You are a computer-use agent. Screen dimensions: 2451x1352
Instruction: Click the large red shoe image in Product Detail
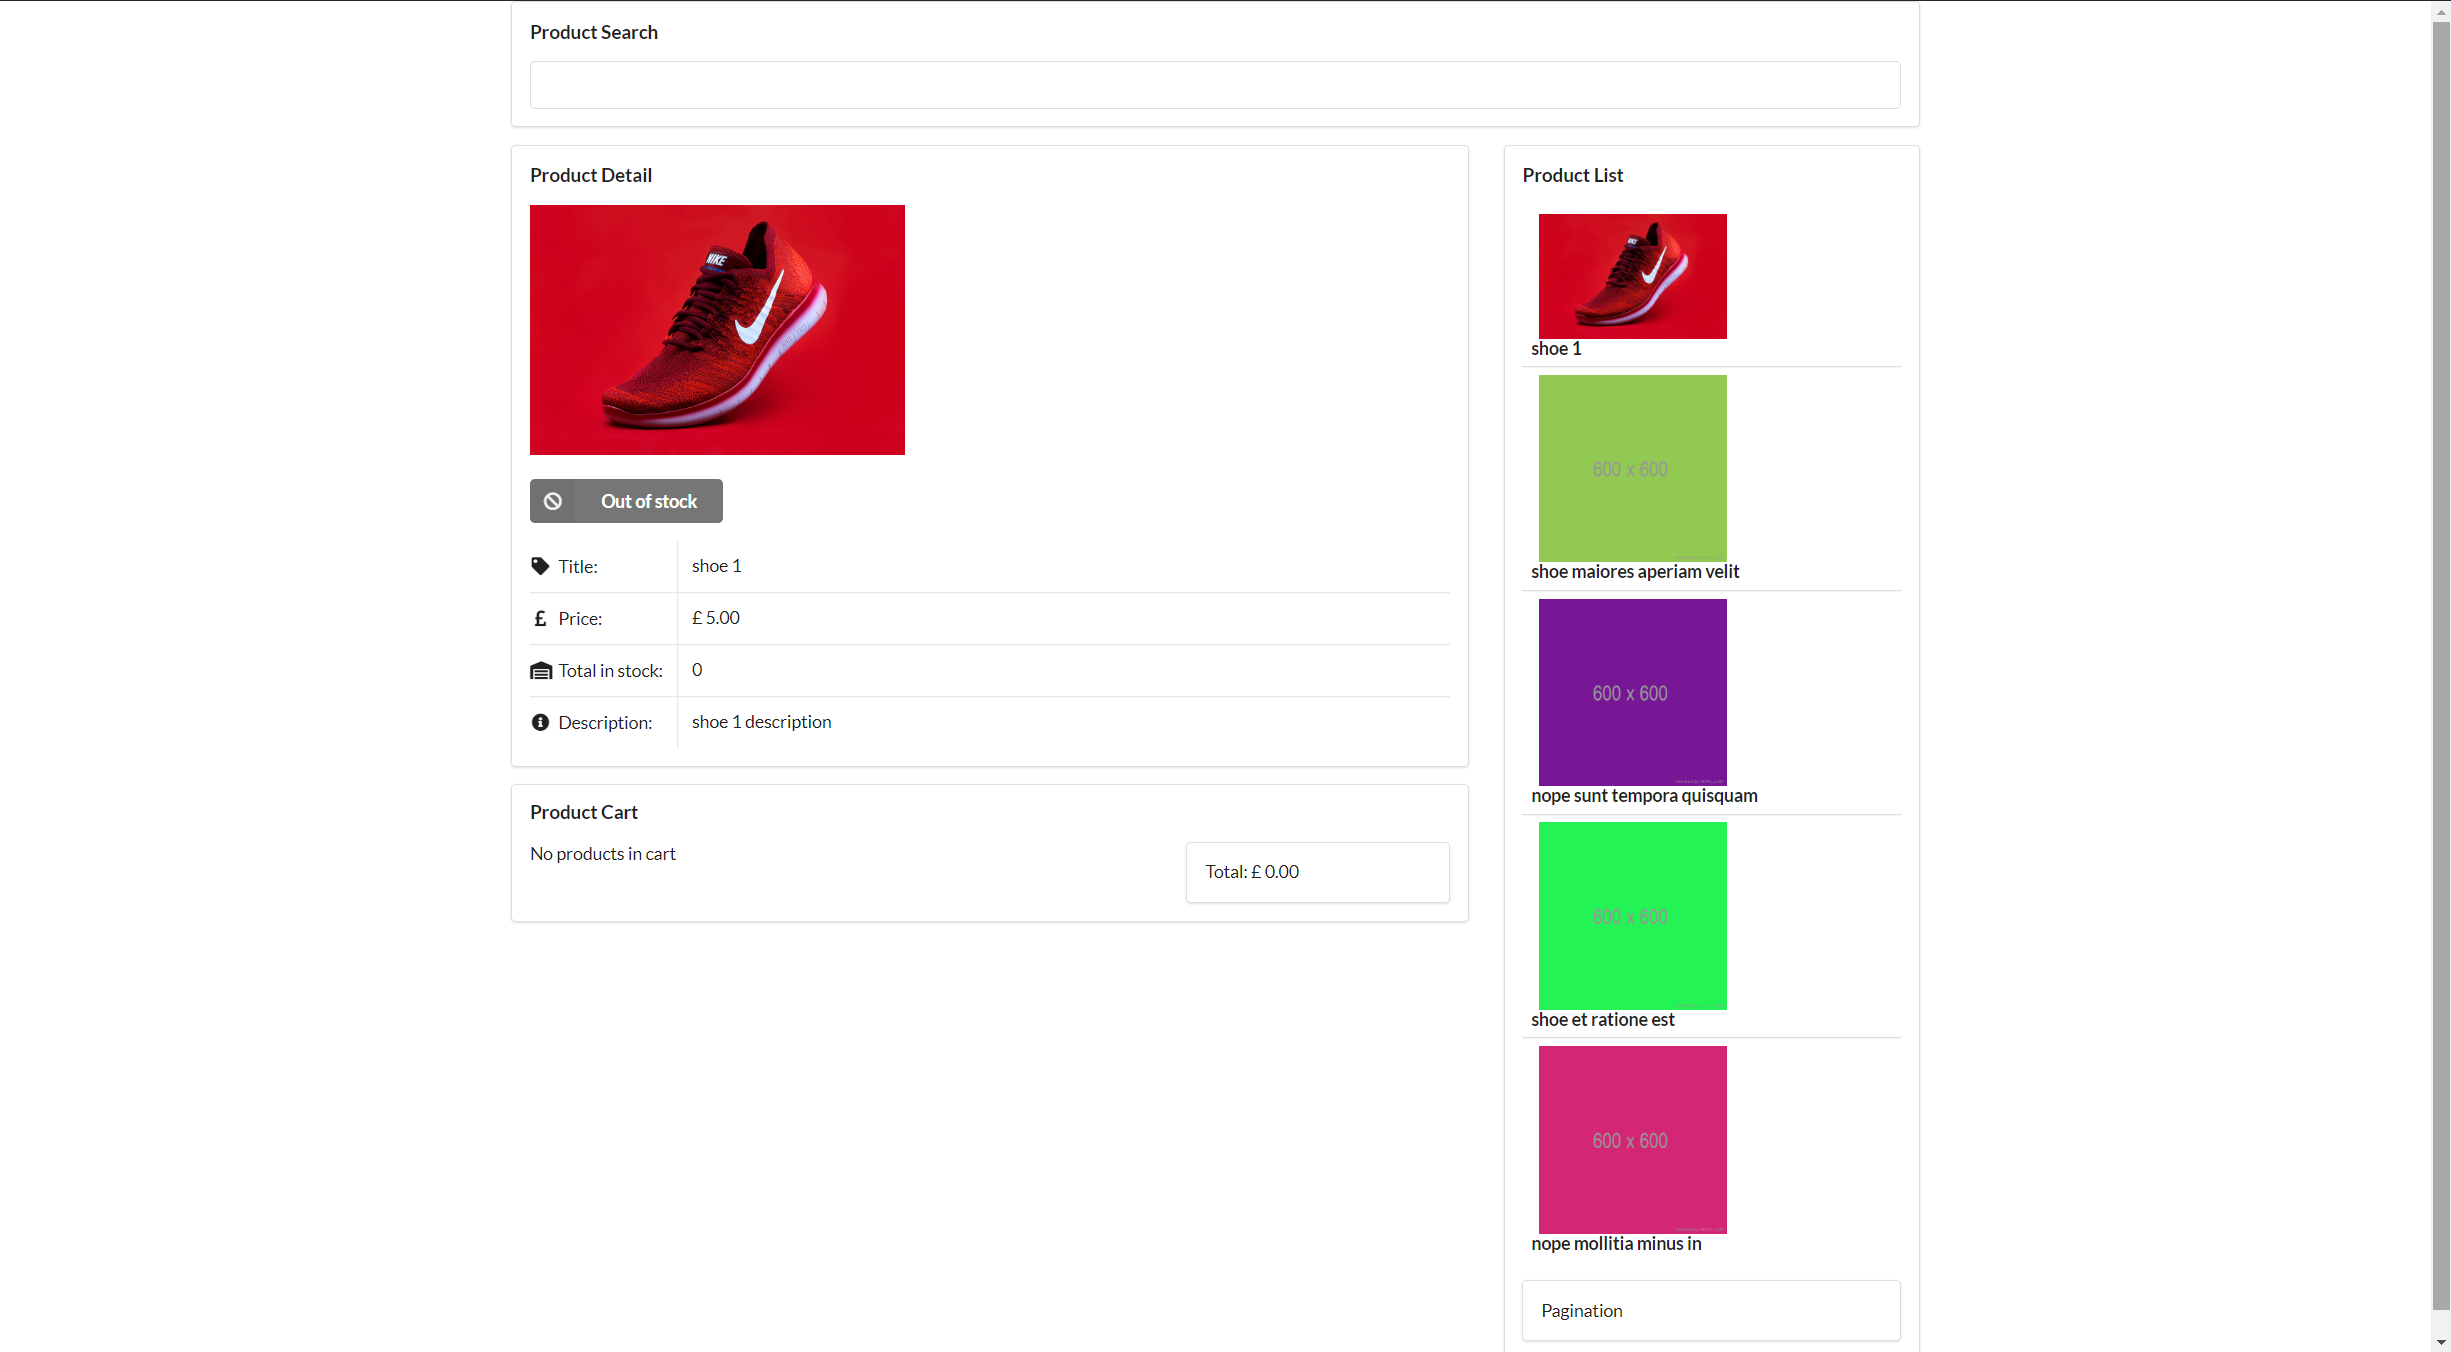point(717,330)
